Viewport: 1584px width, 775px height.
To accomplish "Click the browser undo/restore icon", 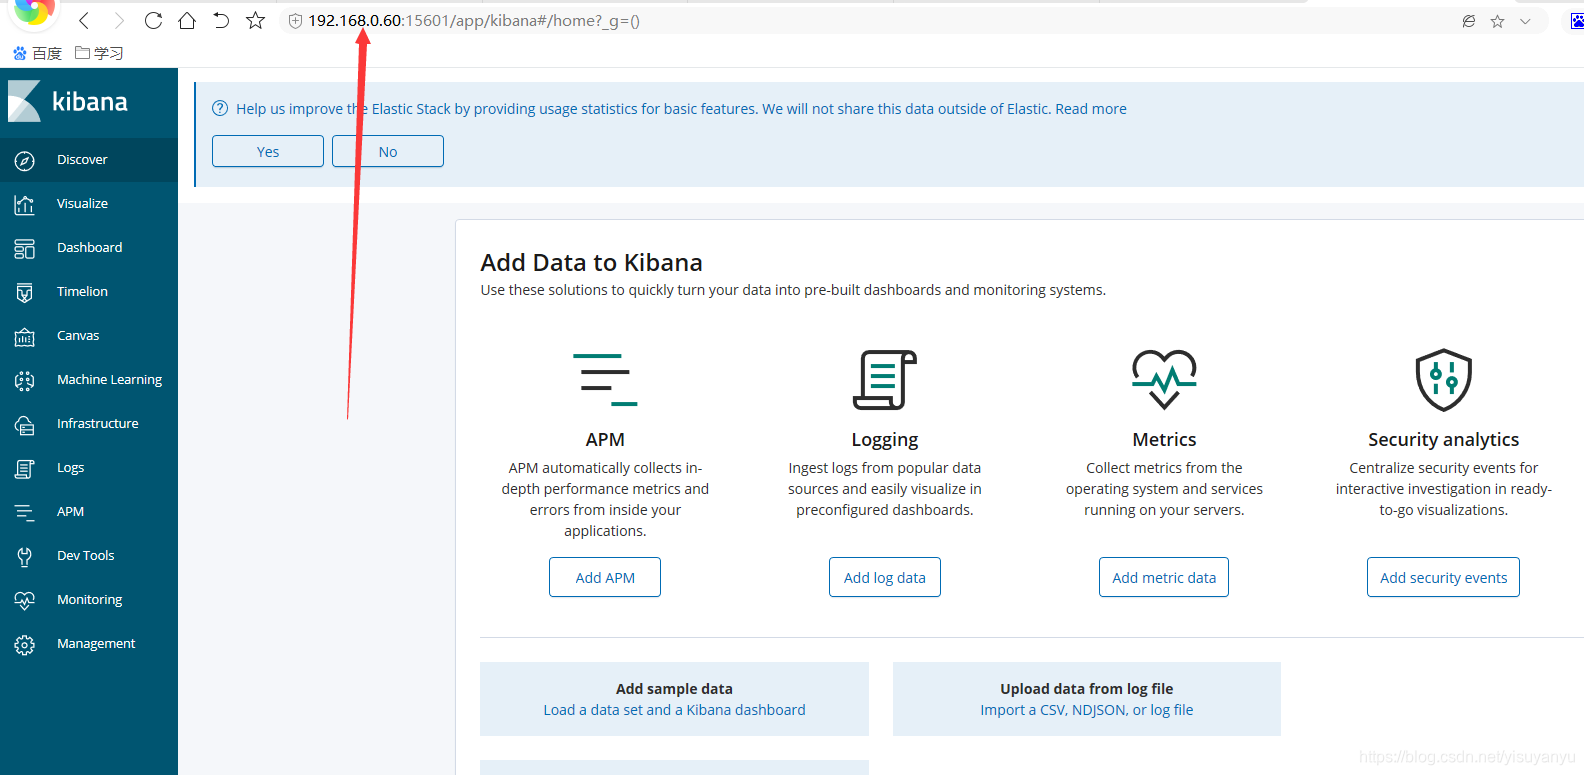I will point(221,20).
